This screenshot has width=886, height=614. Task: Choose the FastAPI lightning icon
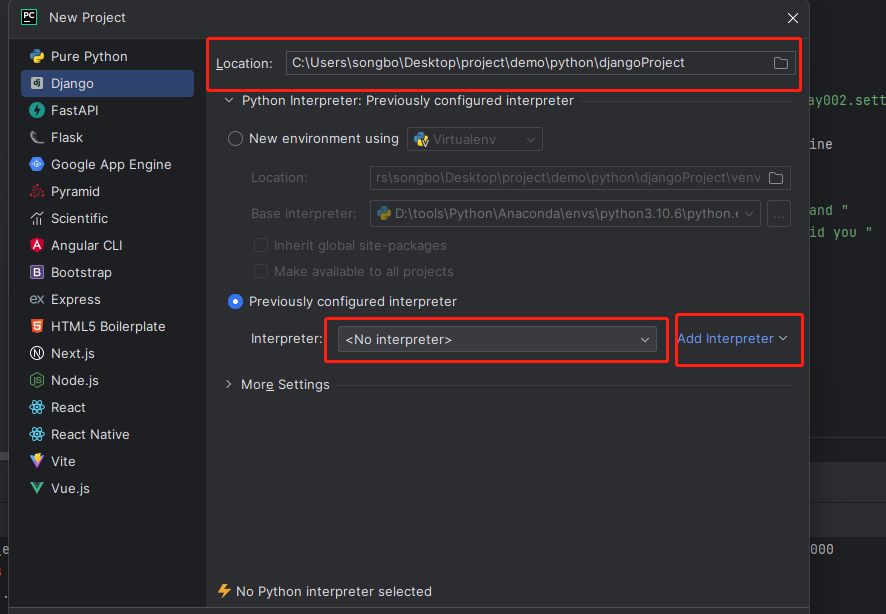point(37,110)
